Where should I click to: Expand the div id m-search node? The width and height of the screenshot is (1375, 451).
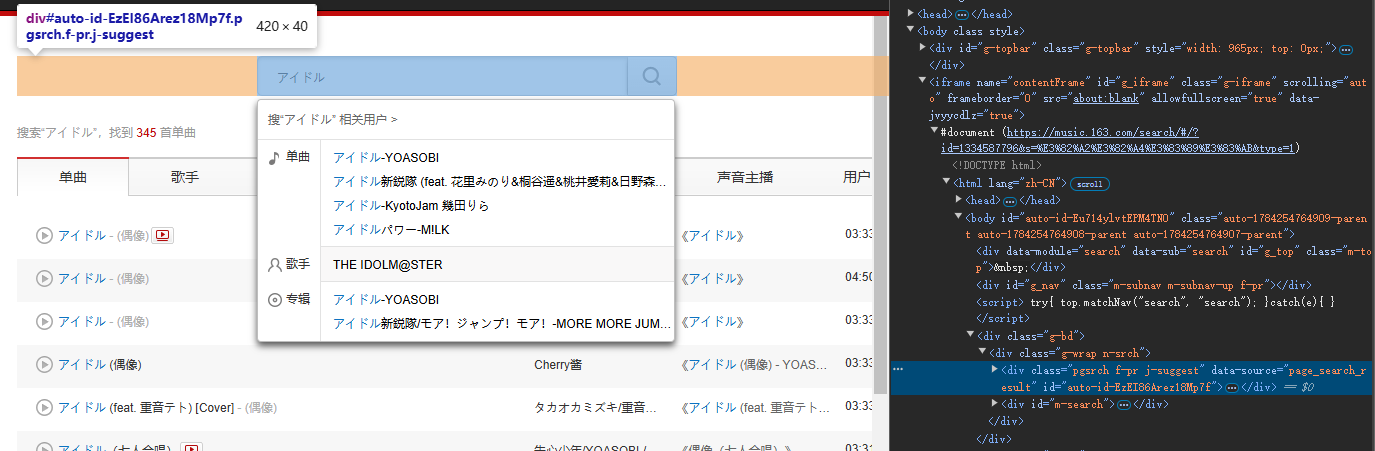(x=995, y=403)
